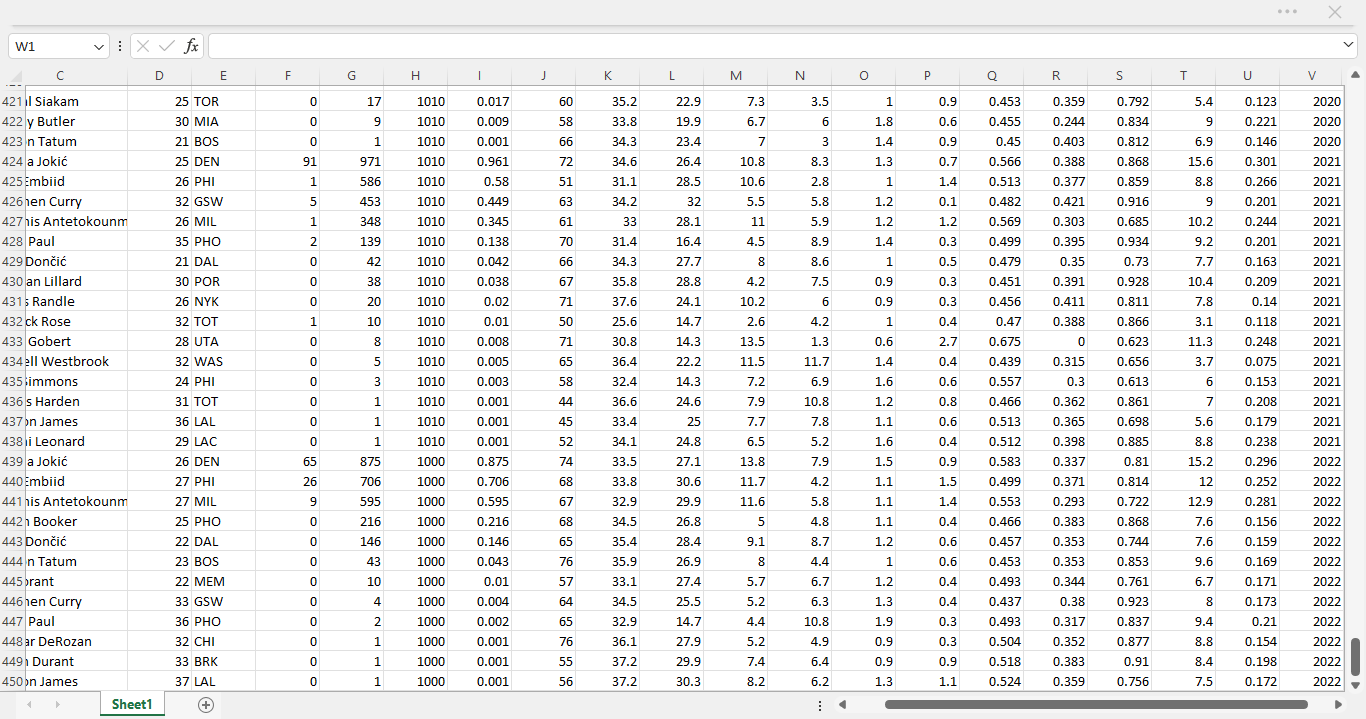This screenshot has width=1366, height=719.
Task: Click the 'ar DeRozan' name cell
Action: (x=76, y=641)
